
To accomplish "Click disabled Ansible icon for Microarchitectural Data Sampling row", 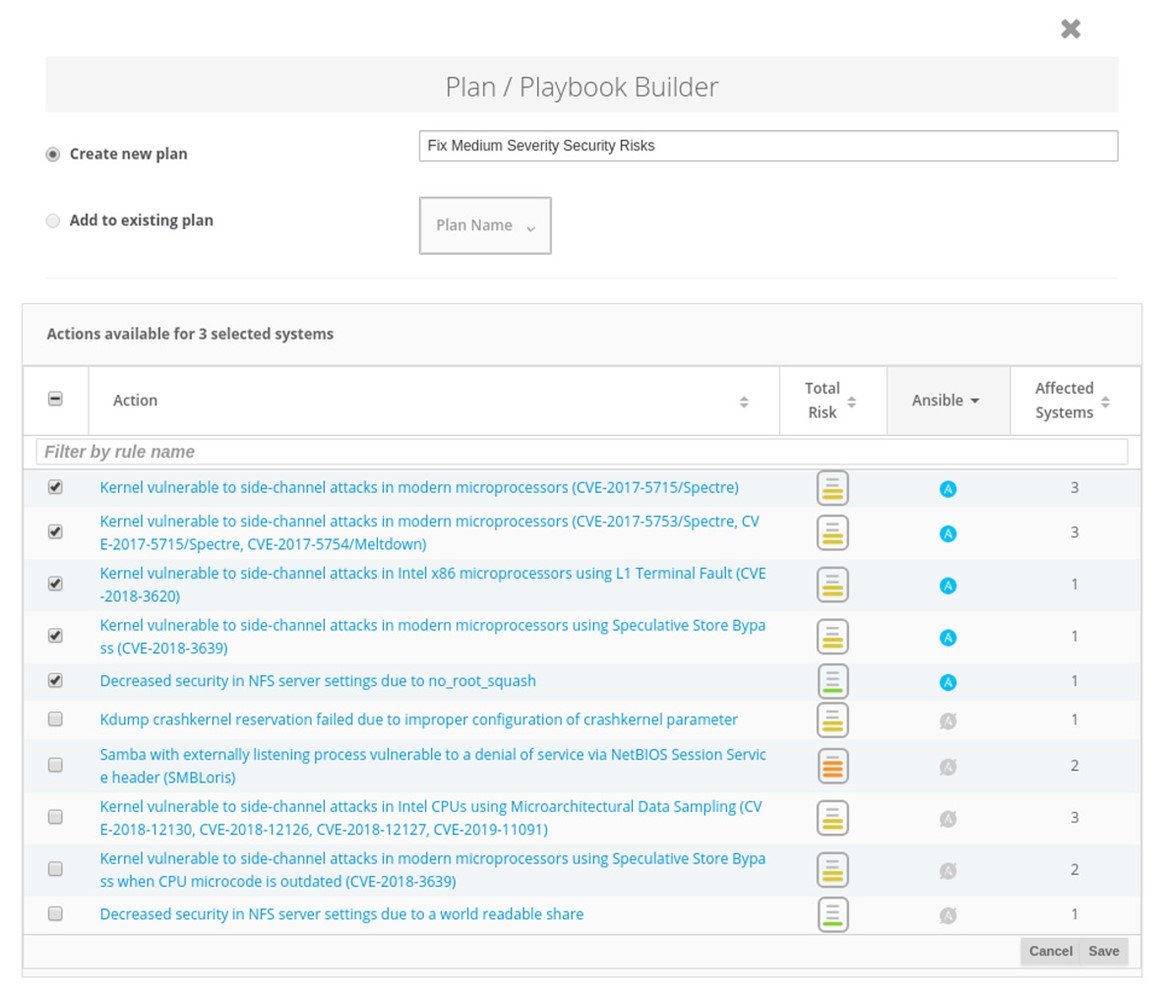I will (948, 818).
